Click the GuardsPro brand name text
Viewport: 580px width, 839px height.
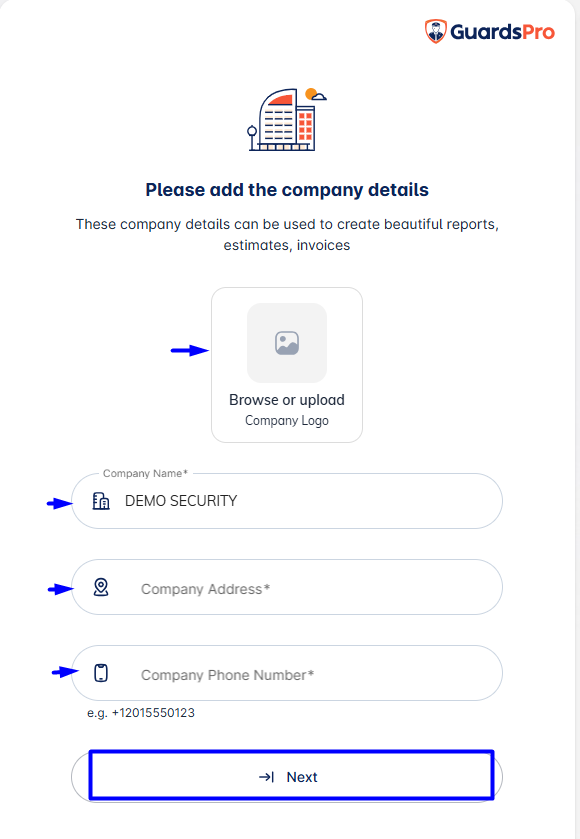[502, 32]
